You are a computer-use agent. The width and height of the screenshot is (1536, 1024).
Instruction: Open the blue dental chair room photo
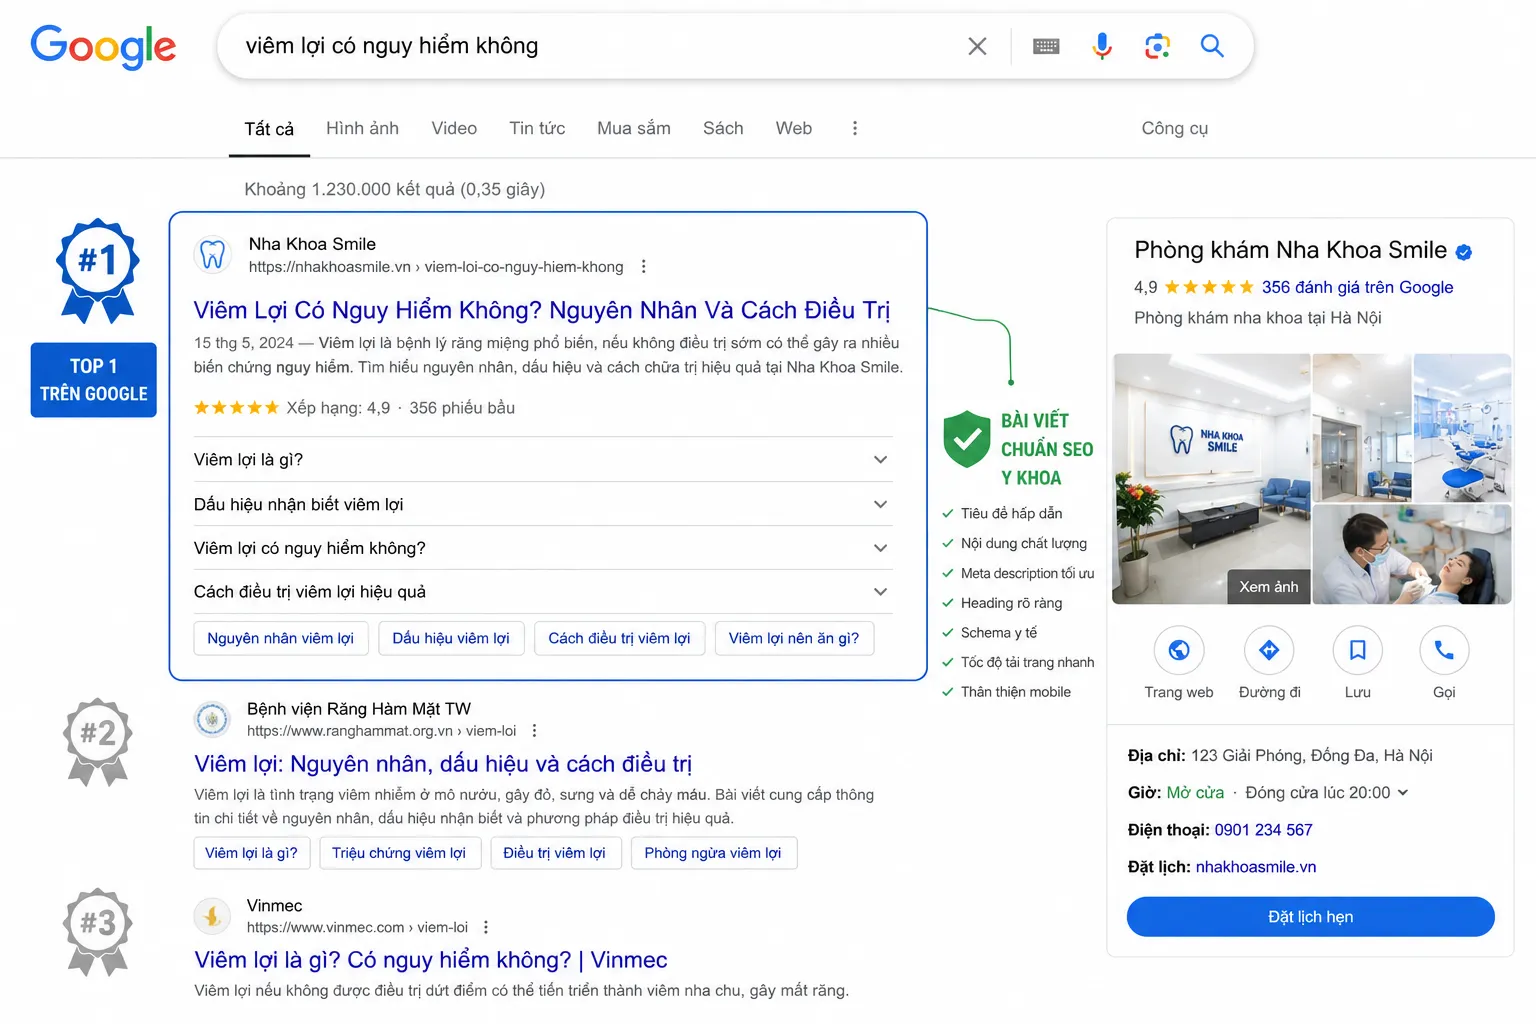pyautogui.click(x=1462, y=427)
